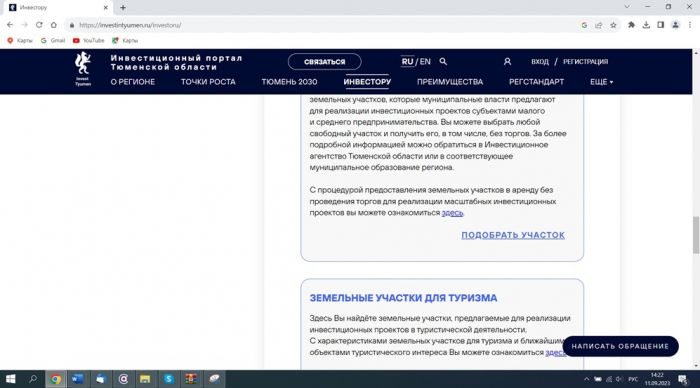Open the browser home page icon

coord(54,25)
